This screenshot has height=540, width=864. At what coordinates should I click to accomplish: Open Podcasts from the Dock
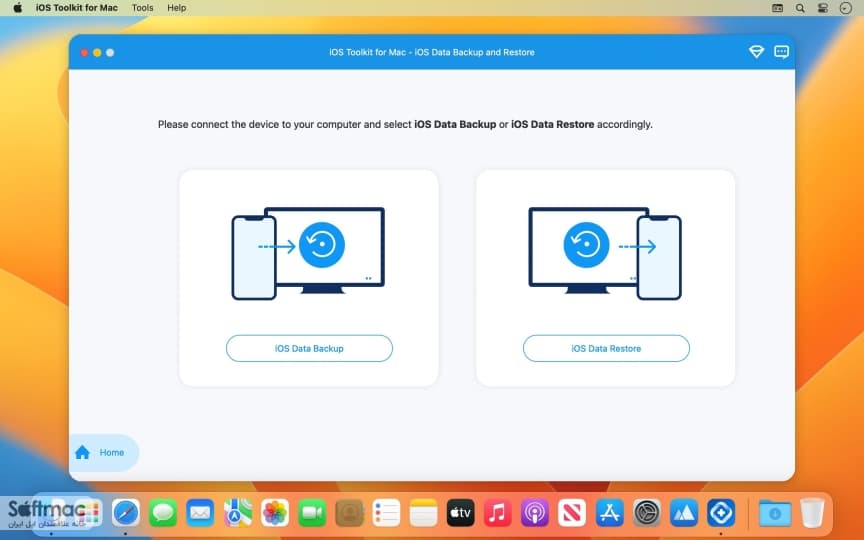coord(535,513)
